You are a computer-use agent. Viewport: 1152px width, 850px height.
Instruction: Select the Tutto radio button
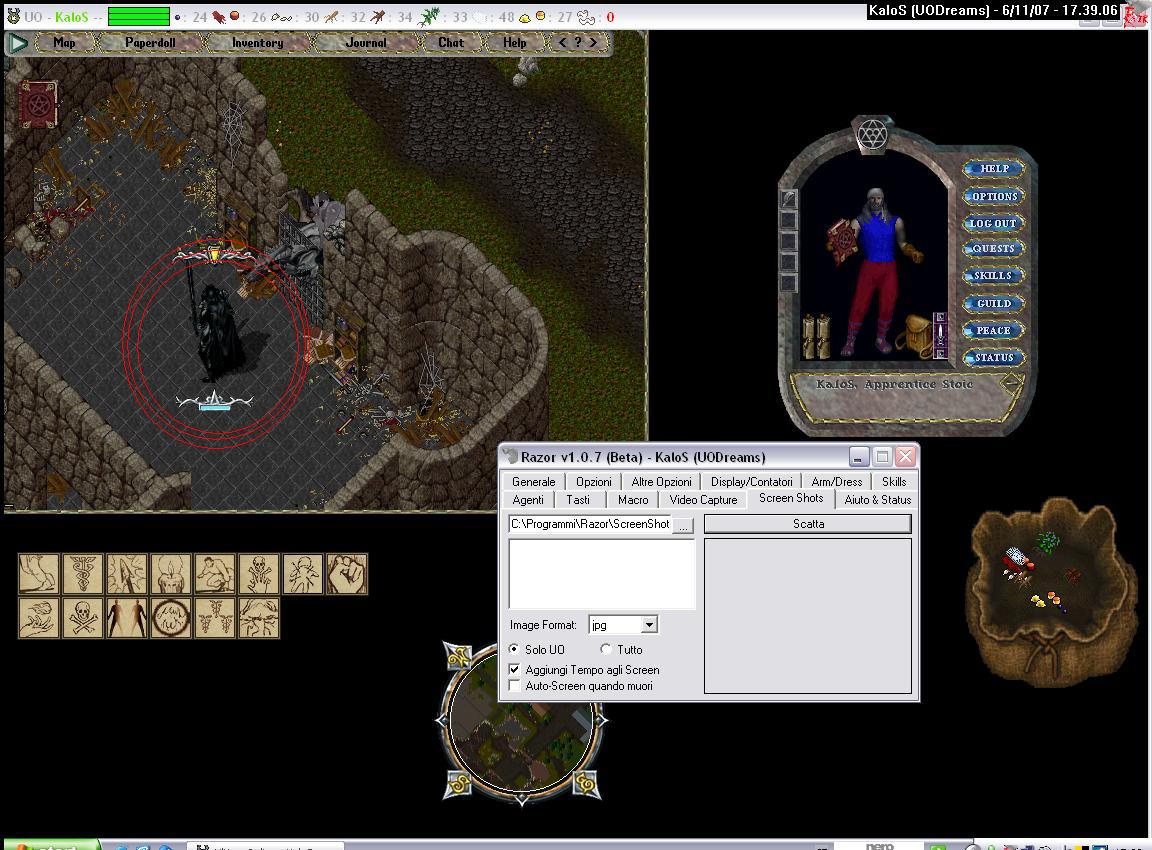pyautogui.click(x=605, y=649)
